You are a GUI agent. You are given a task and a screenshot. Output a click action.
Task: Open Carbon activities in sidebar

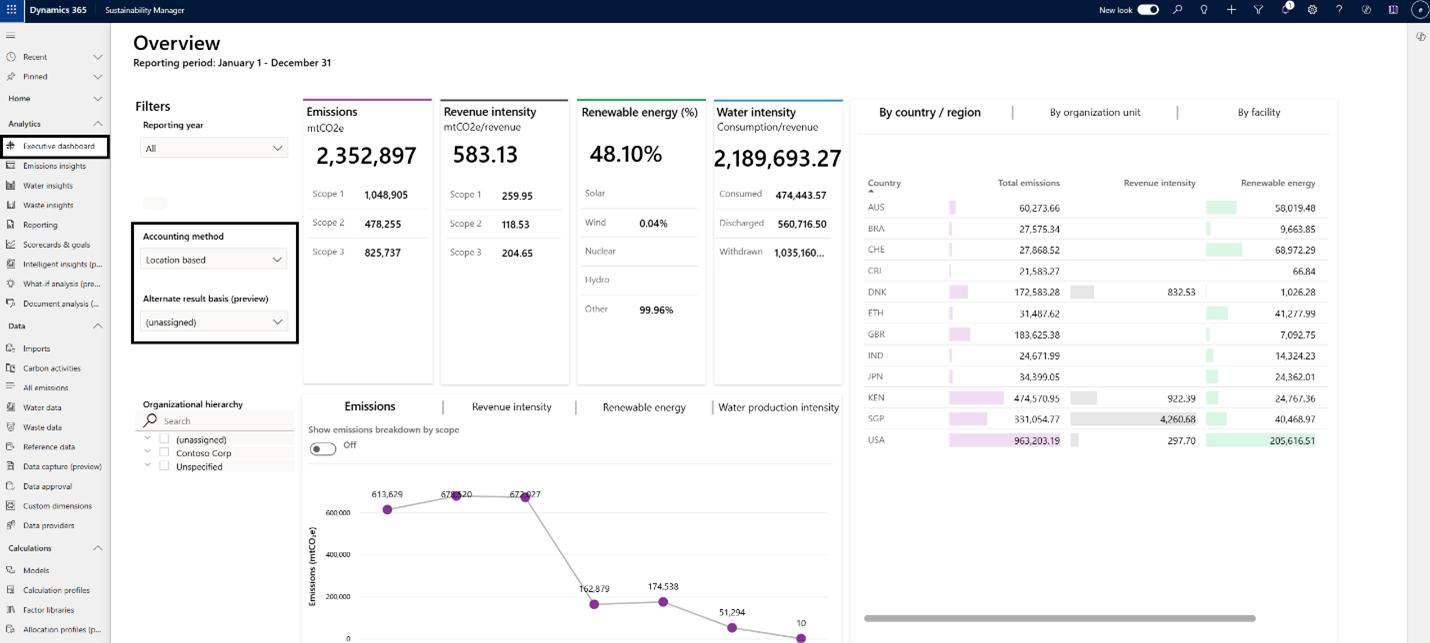52,368
